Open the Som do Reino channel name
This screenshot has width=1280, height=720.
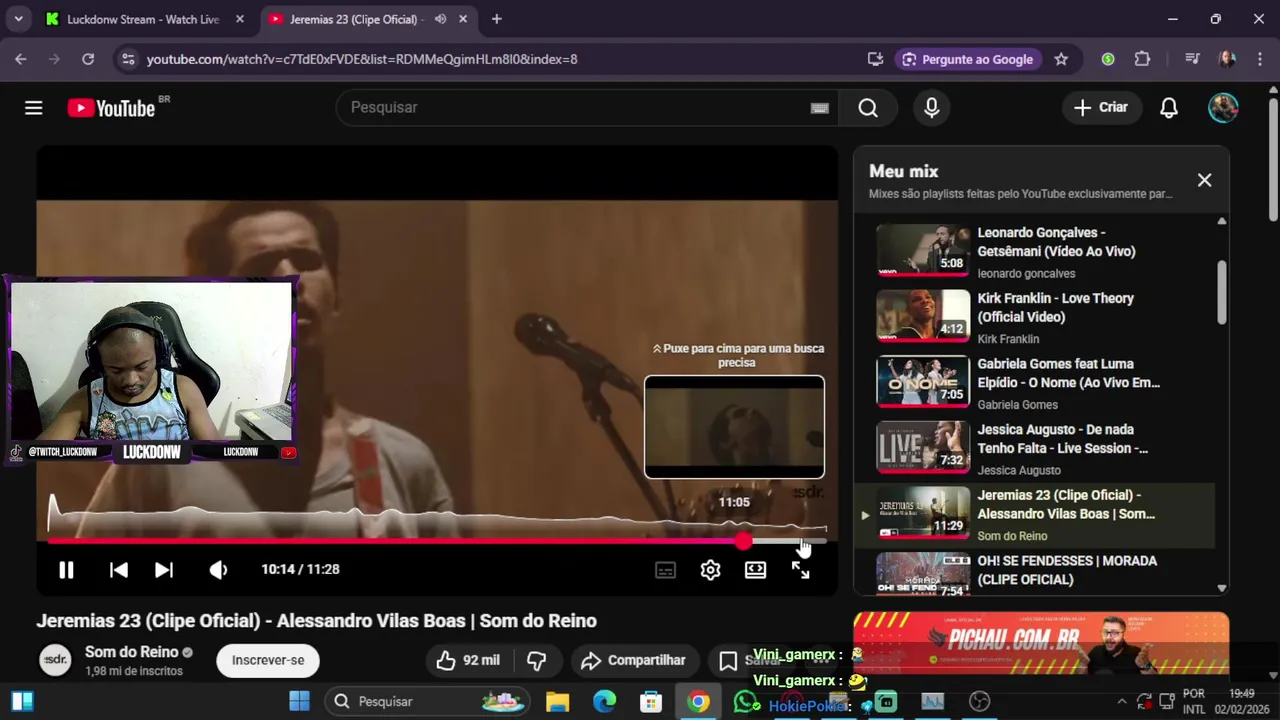pyautogui.click(x=131, y=652)
